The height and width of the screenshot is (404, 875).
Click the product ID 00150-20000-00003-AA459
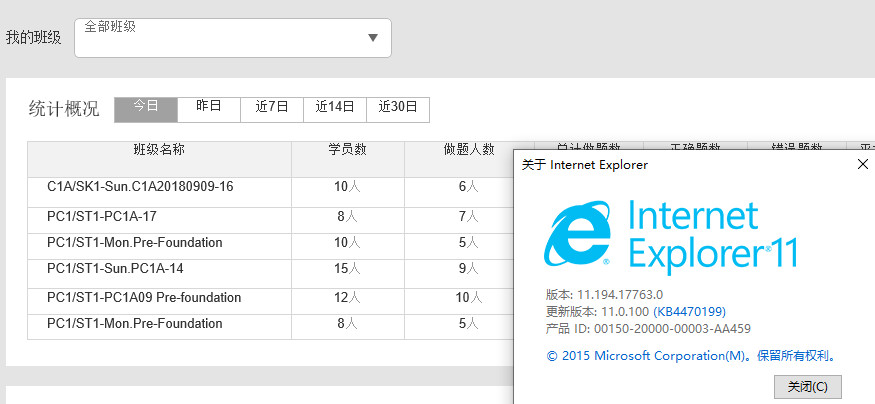click(x=672, y=328)
